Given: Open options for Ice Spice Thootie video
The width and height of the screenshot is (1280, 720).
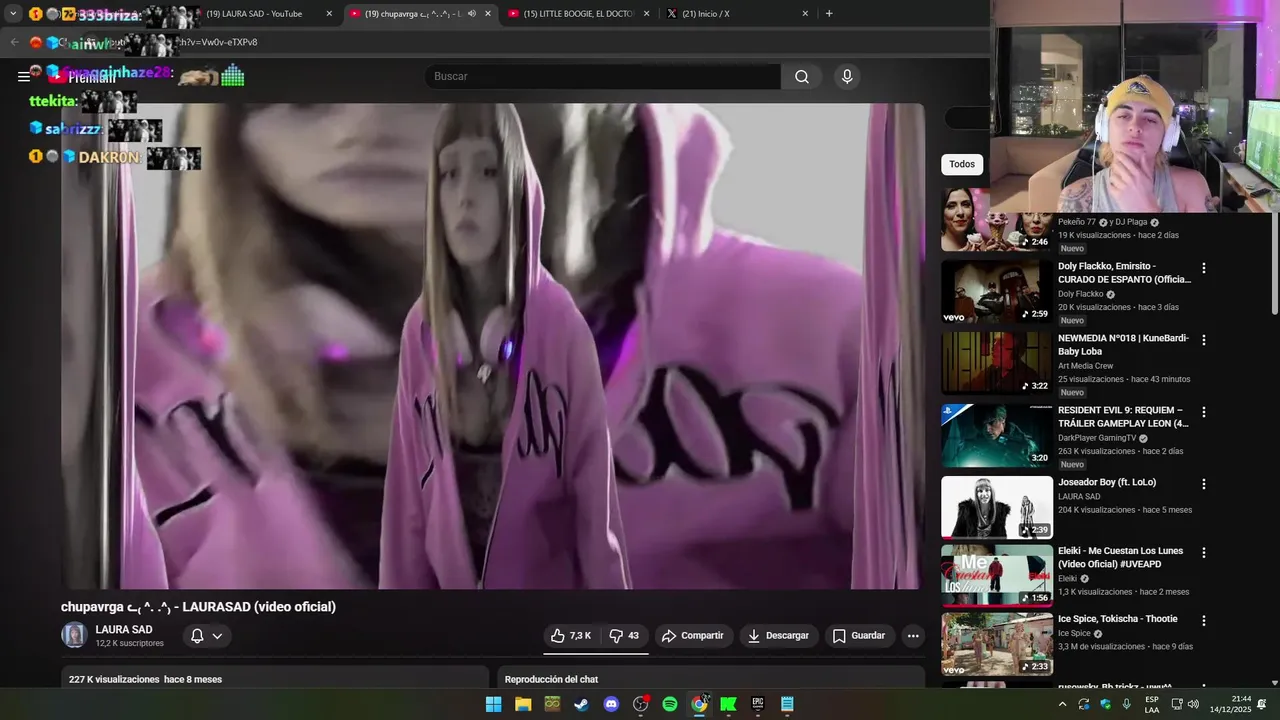Looking at the screenshot, I should 1204,621.
